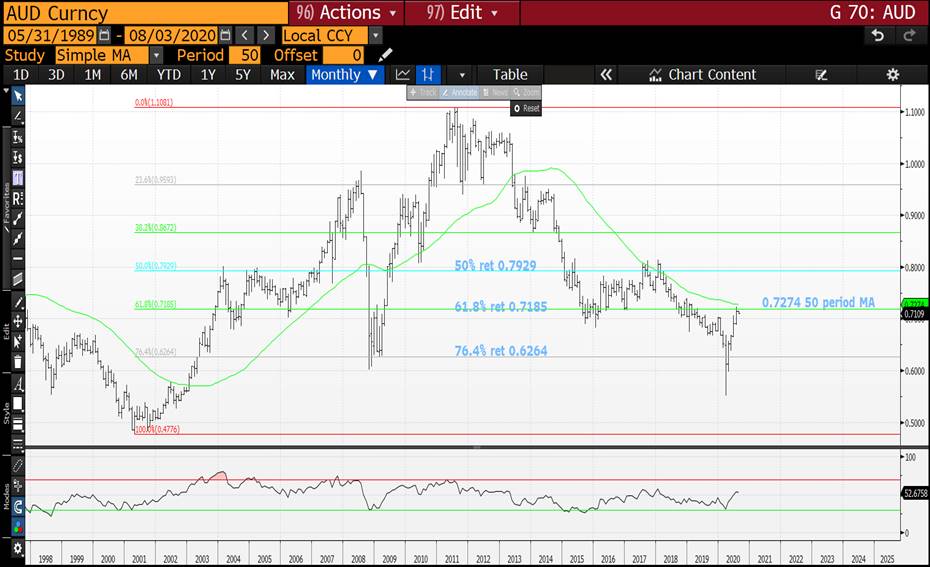Click the Table button
Viewport: 930px width, 567px height.
[510, 75]
